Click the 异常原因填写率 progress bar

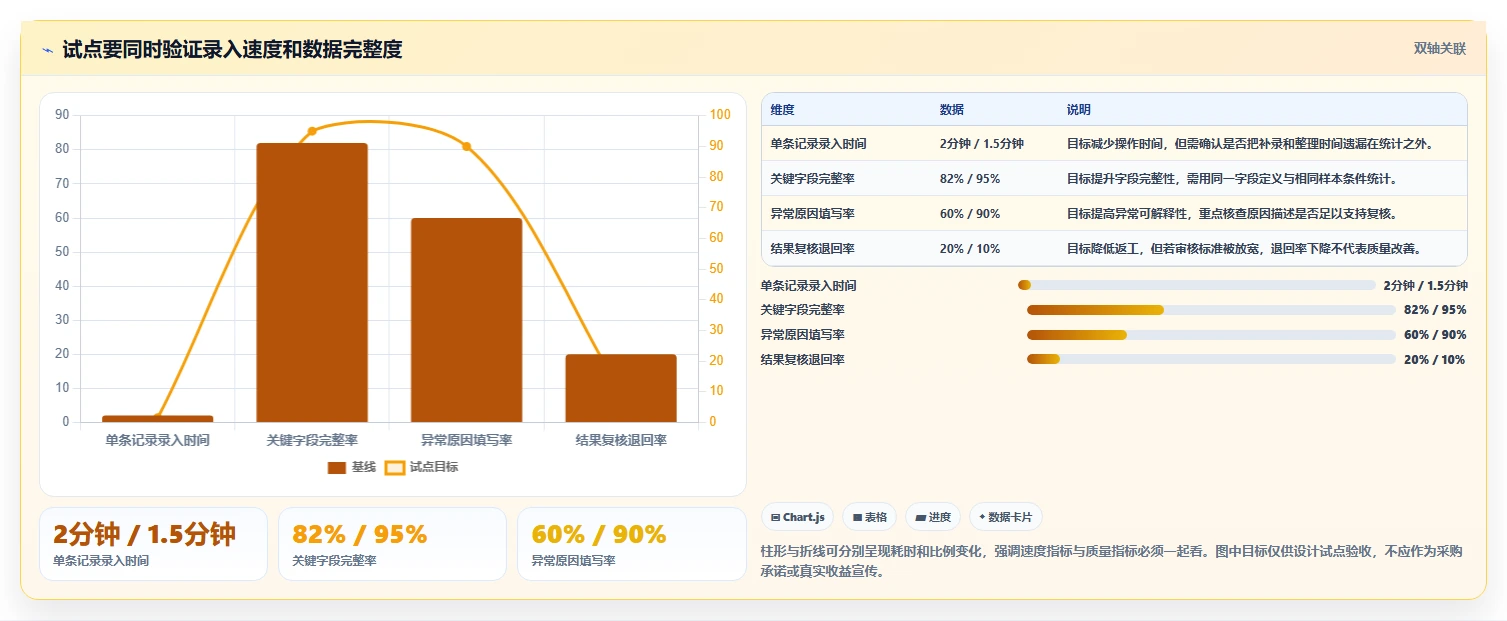tap(1211, 335)
